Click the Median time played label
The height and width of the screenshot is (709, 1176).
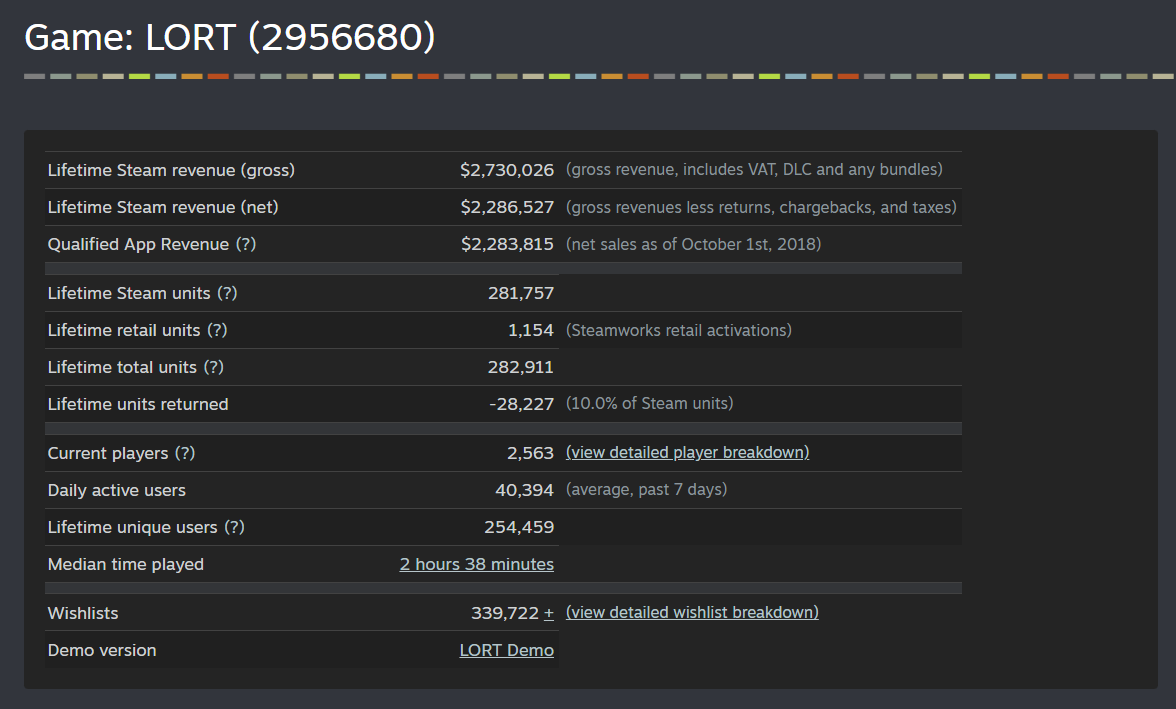point(125,564)
